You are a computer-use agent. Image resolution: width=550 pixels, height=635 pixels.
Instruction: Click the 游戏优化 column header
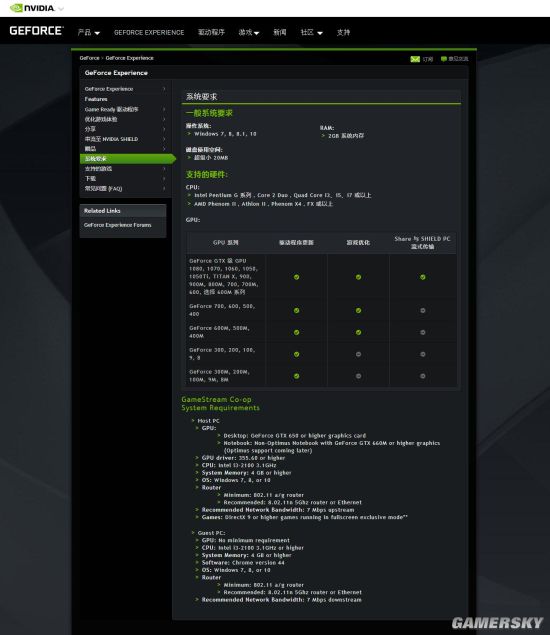coord(358,243)
